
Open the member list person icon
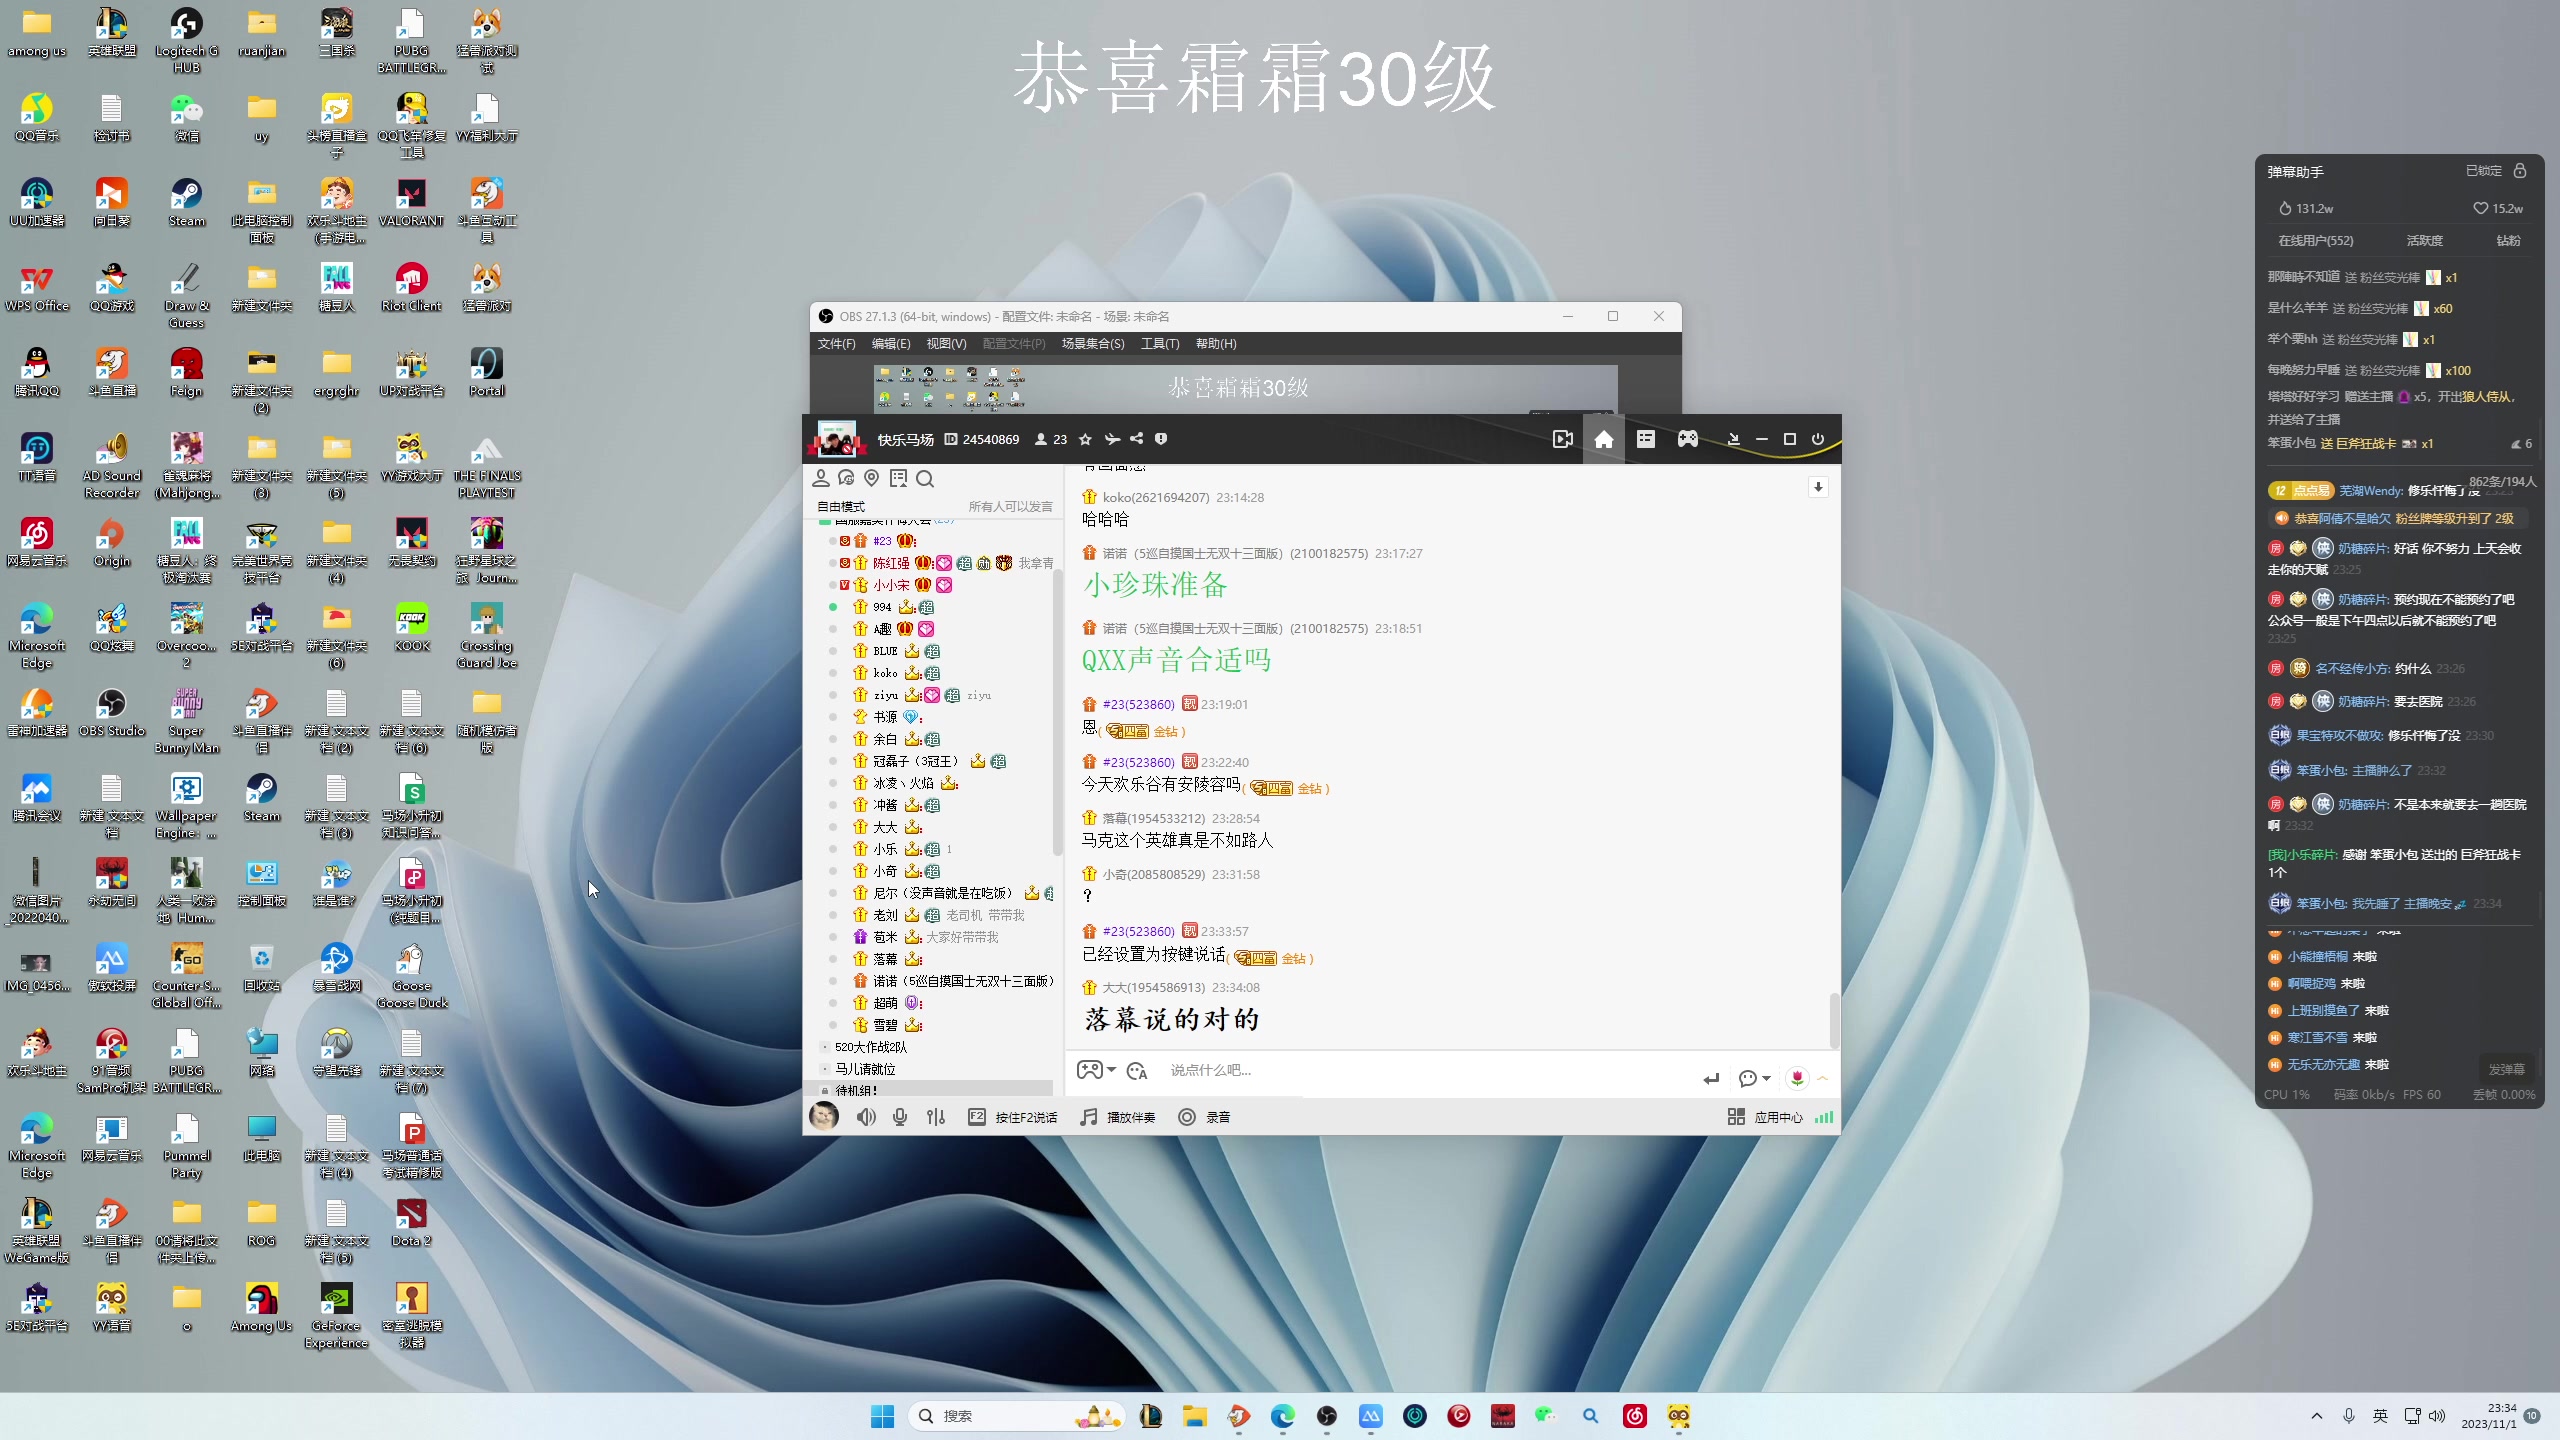pyautogui.click(x=821, y=478)
